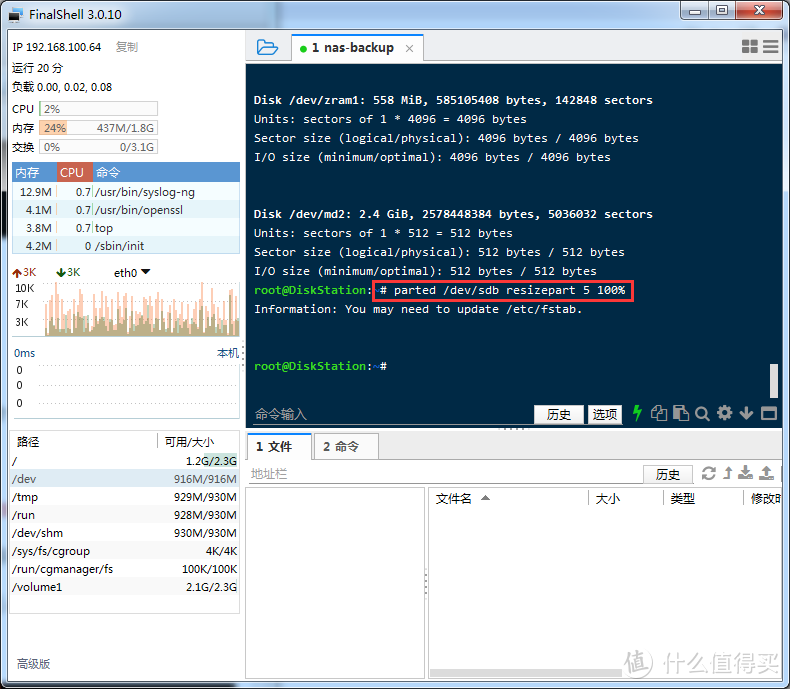Screen dimensions: 790x689
Task: Select the / root path row
Action: point(124,461)
